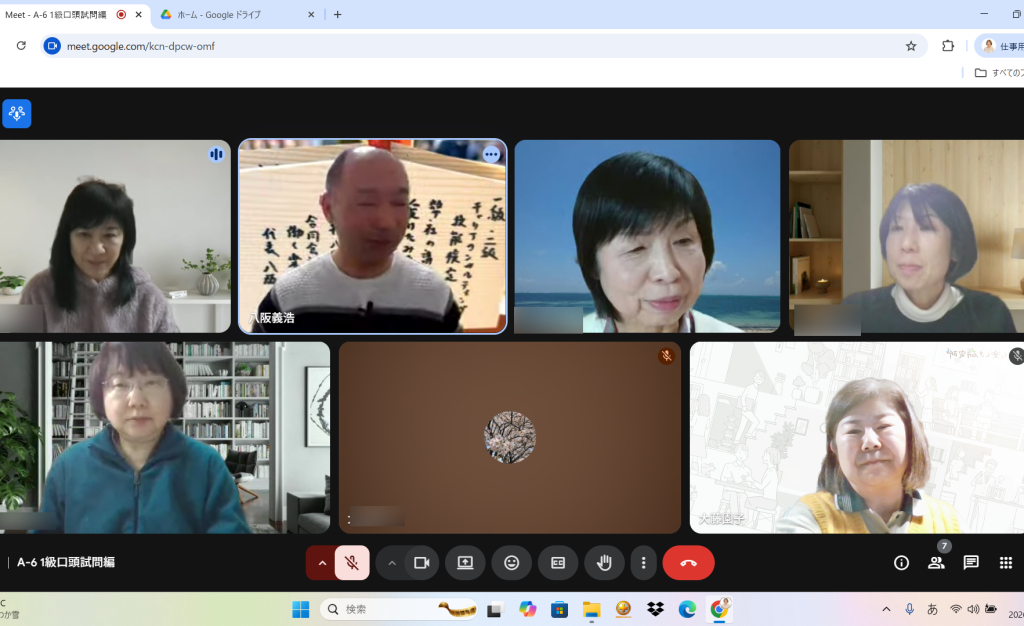This screenshot has height=626, width=1024.
Task: Open options on 八阪義浩's video tile
Action: tap(491, 154)
